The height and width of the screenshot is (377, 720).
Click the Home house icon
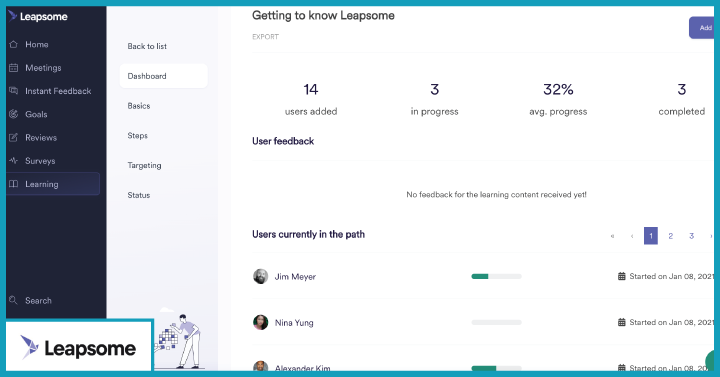click(x=14, y=45)
